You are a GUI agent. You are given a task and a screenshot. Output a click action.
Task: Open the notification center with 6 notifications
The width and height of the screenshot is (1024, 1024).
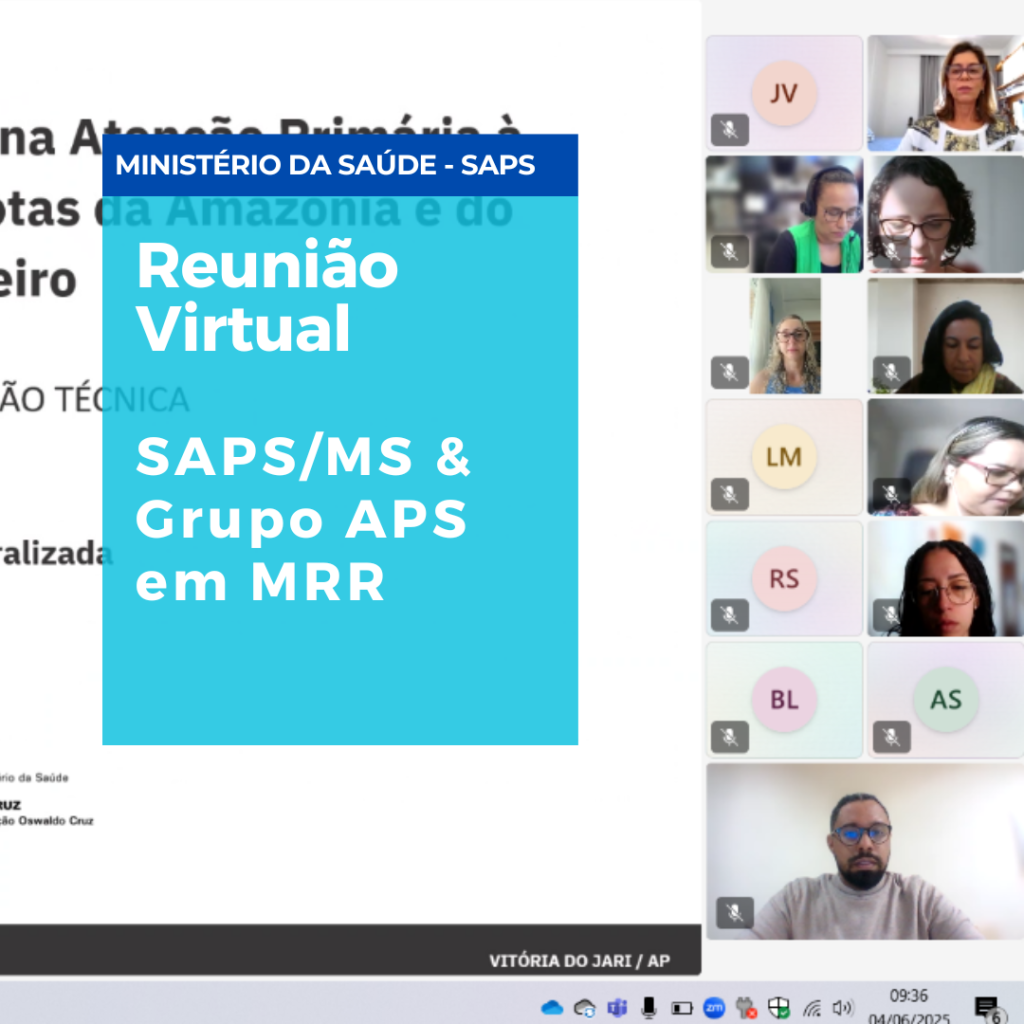coord(987,1008)
